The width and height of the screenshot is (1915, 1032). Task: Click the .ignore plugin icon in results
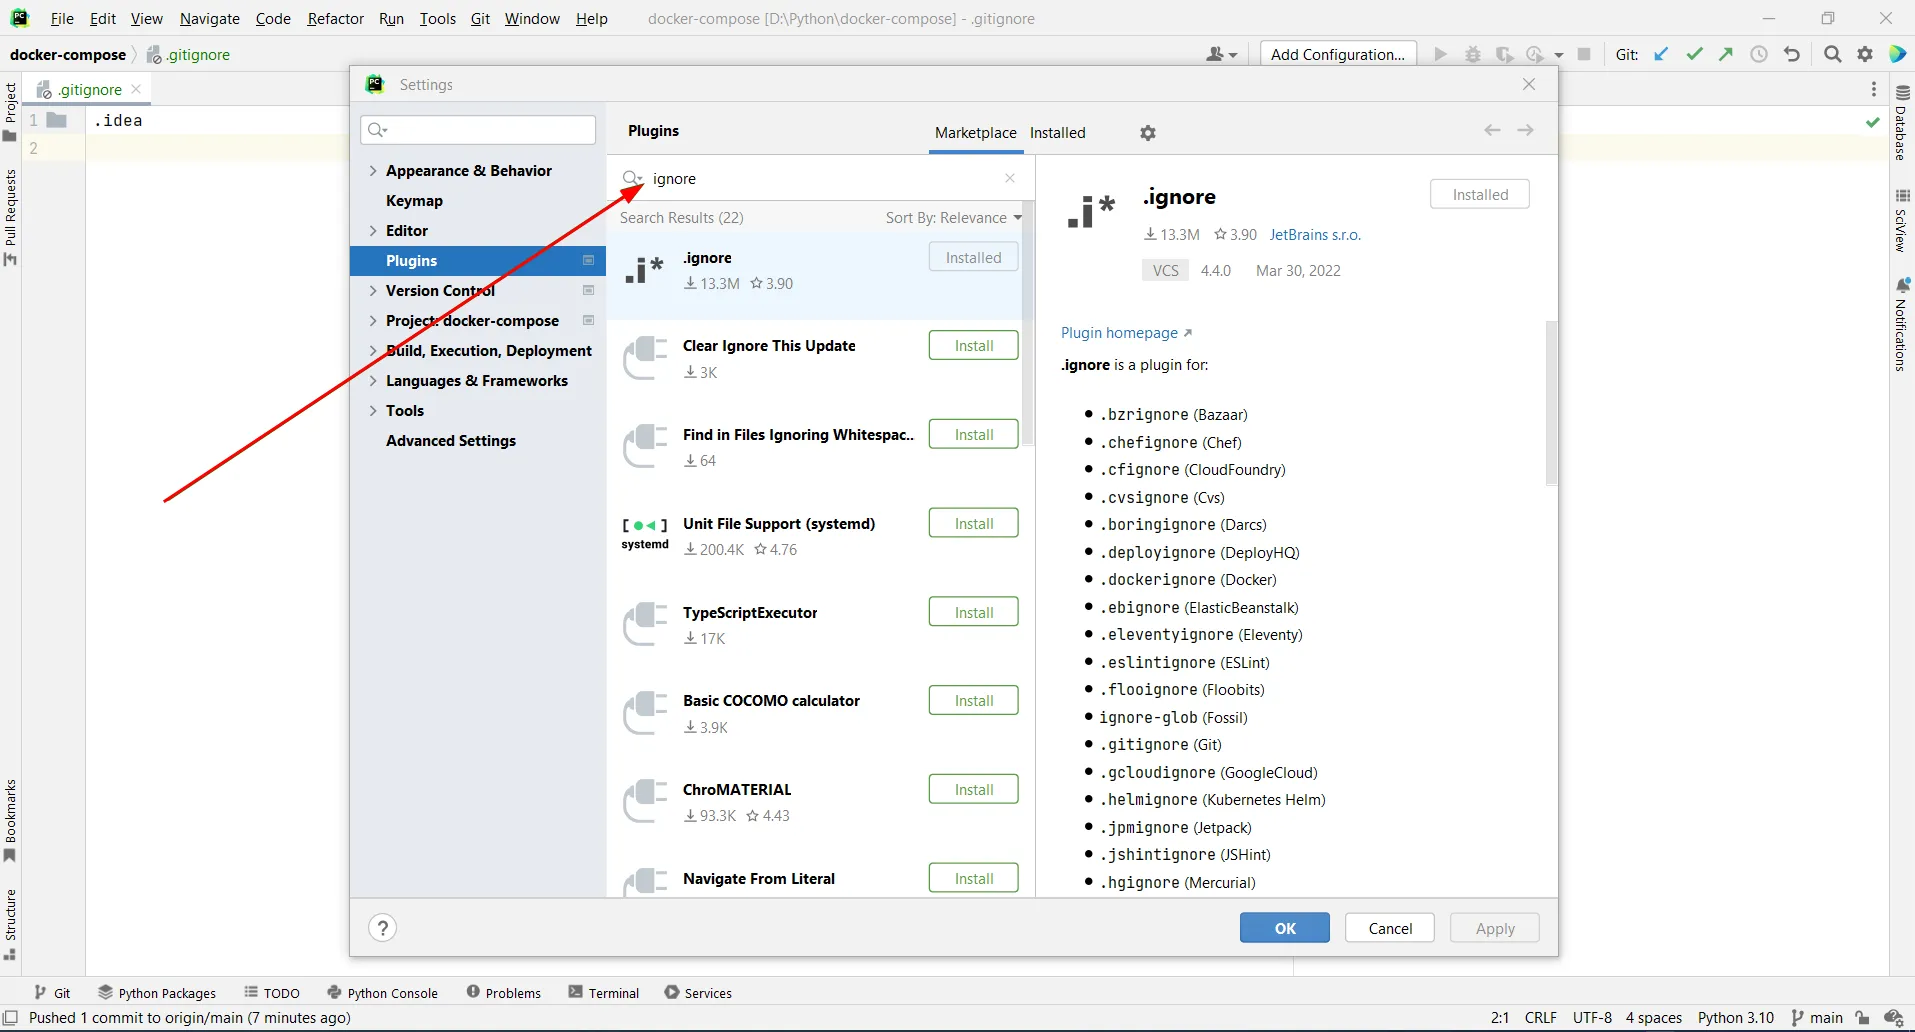click(644, 270)
